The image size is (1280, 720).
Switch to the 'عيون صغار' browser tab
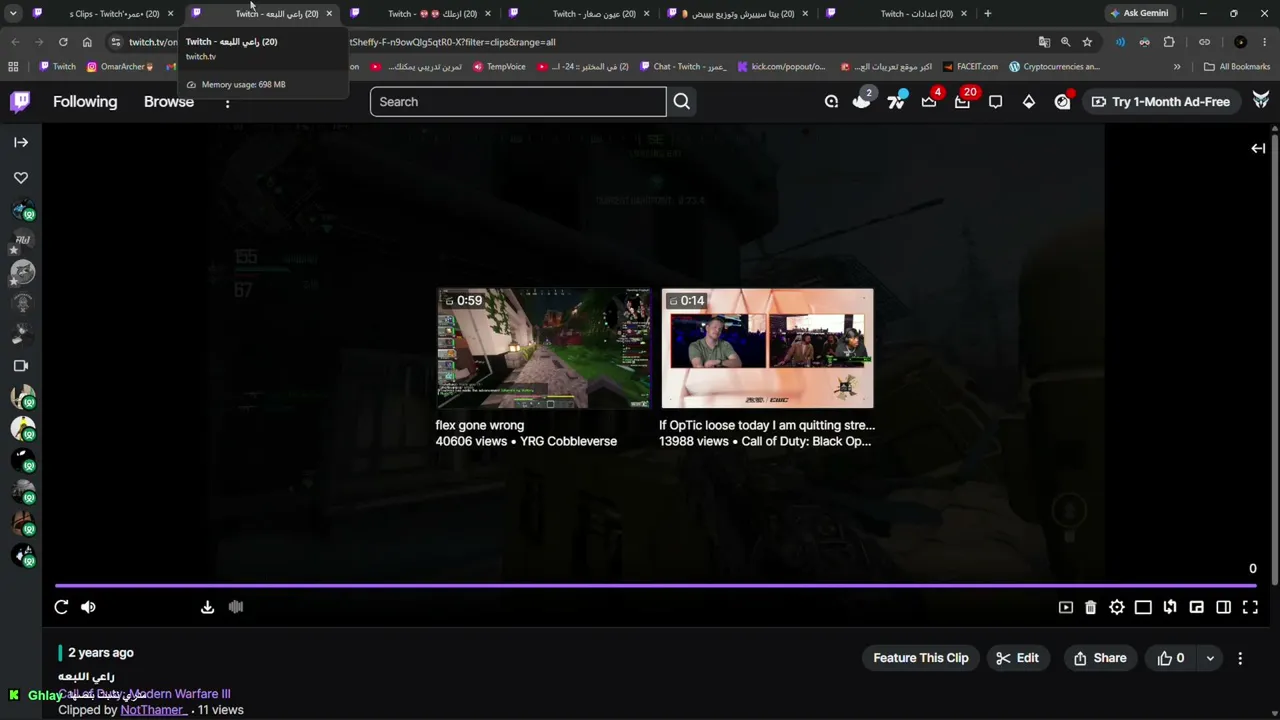(x=579, y=14)
